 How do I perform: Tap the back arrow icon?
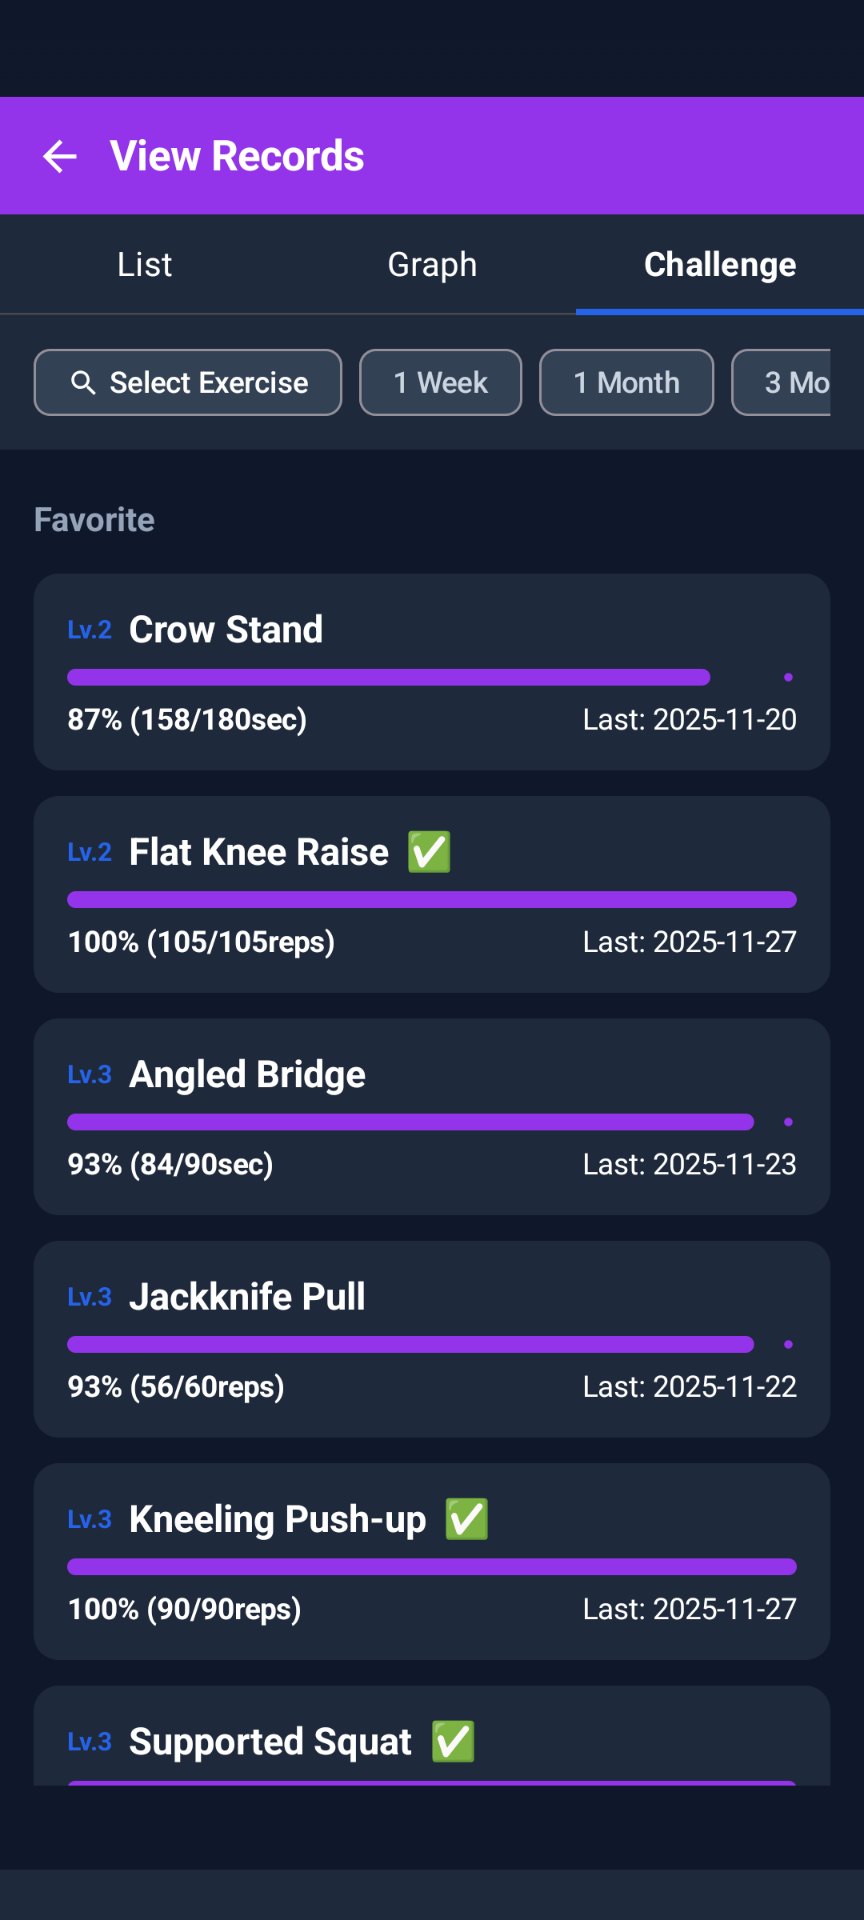[x=60, y=156]
